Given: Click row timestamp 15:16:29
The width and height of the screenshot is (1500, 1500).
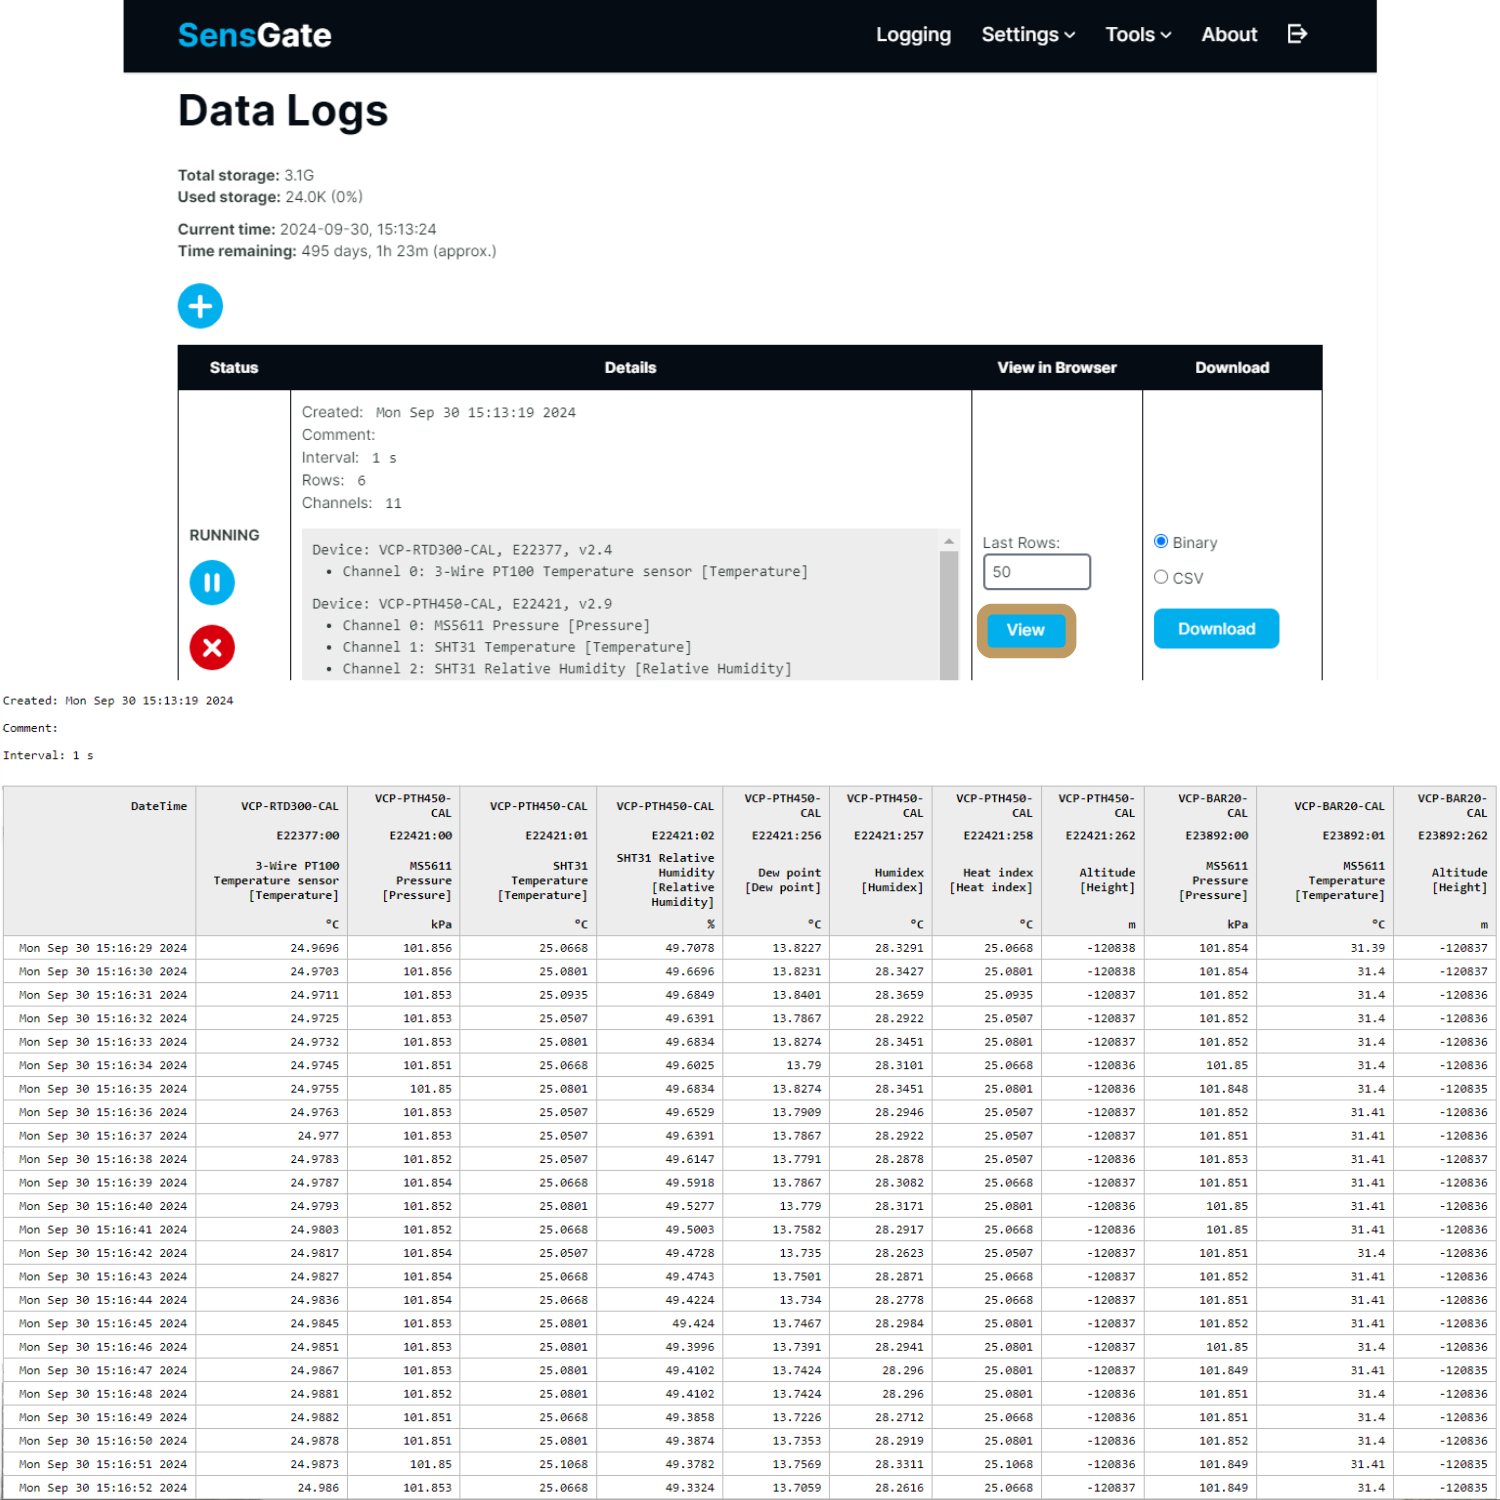Looking at the screenshot, I should (103, 948).
